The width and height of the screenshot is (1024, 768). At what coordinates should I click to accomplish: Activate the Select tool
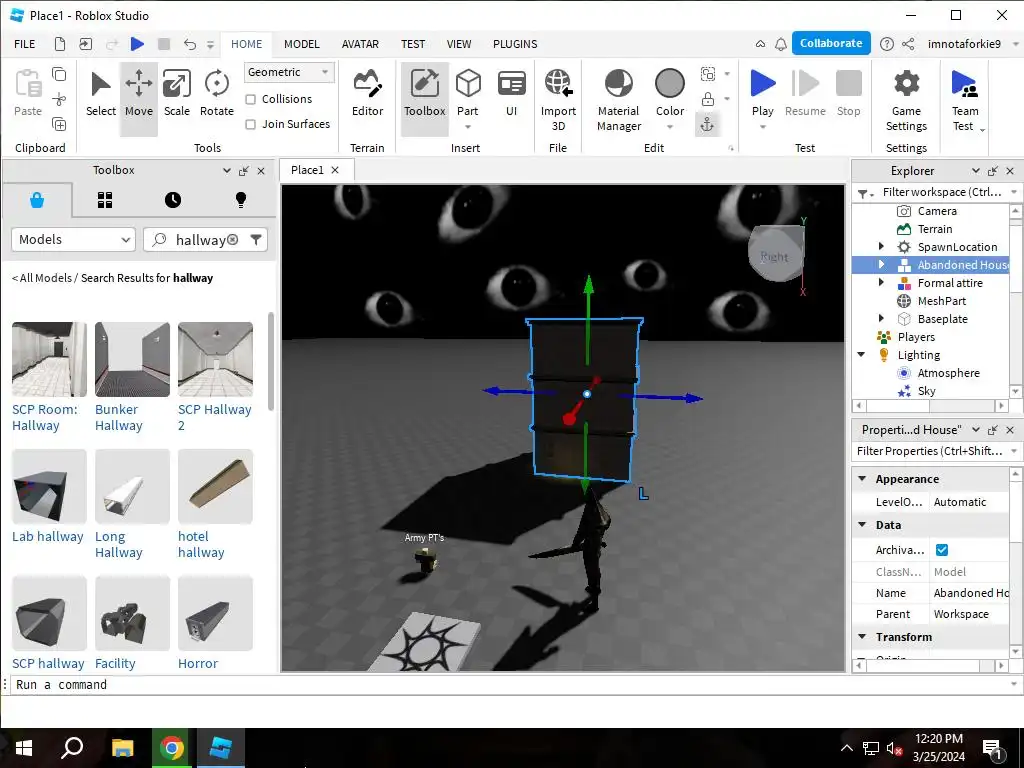click(x=101, y=95)
